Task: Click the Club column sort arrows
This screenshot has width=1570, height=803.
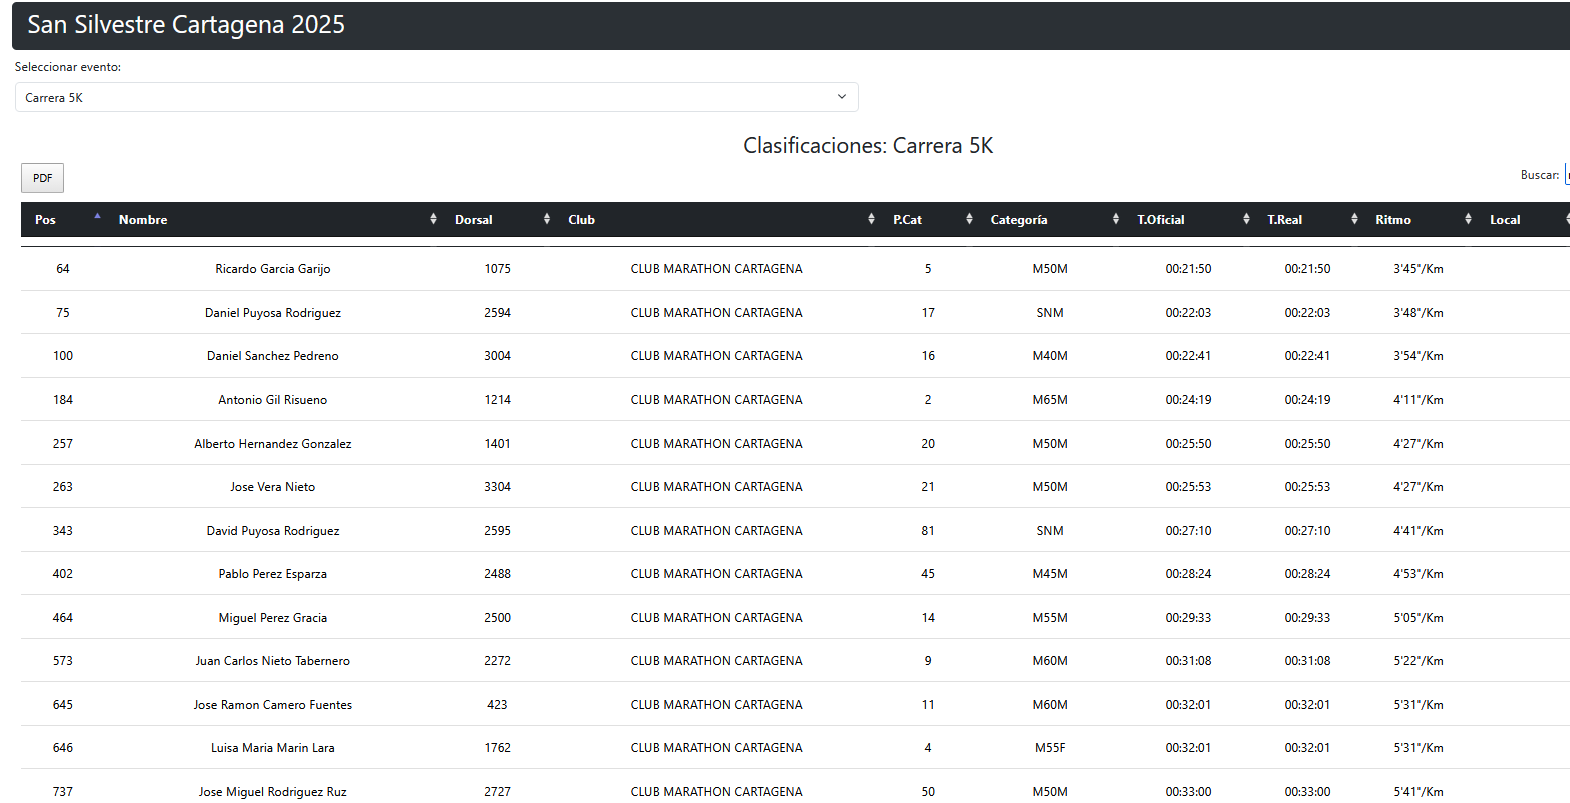Action: click(x=871, y=219)
